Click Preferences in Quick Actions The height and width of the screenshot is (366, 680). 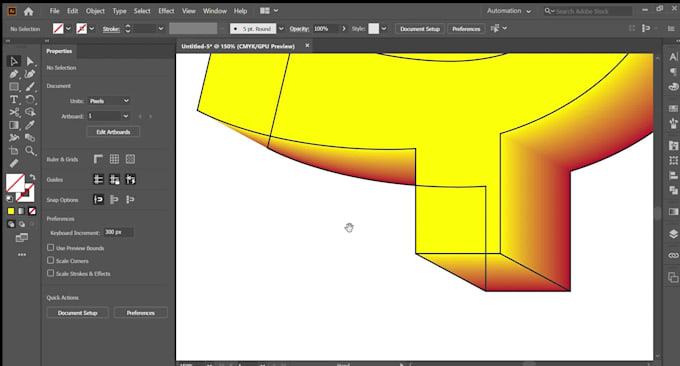coord(141,313)
